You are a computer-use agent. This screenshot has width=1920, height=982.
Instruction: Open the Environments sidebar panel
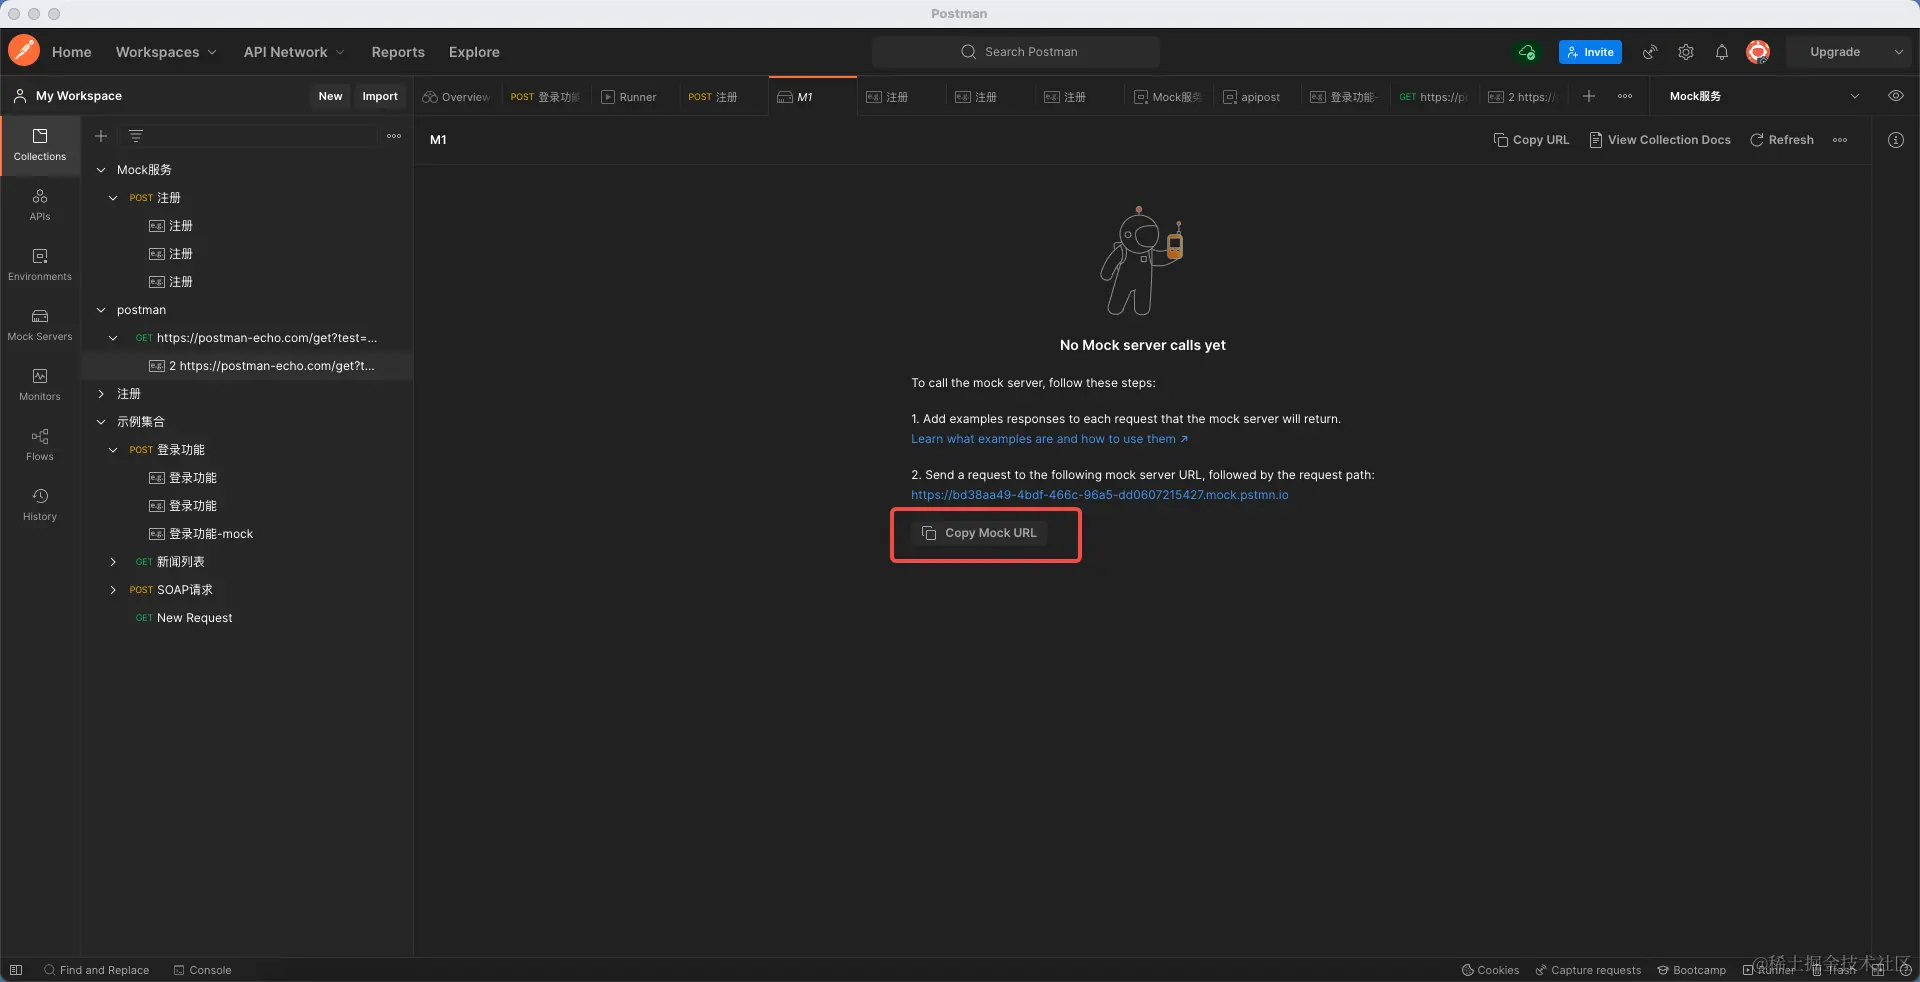(40, 265)
